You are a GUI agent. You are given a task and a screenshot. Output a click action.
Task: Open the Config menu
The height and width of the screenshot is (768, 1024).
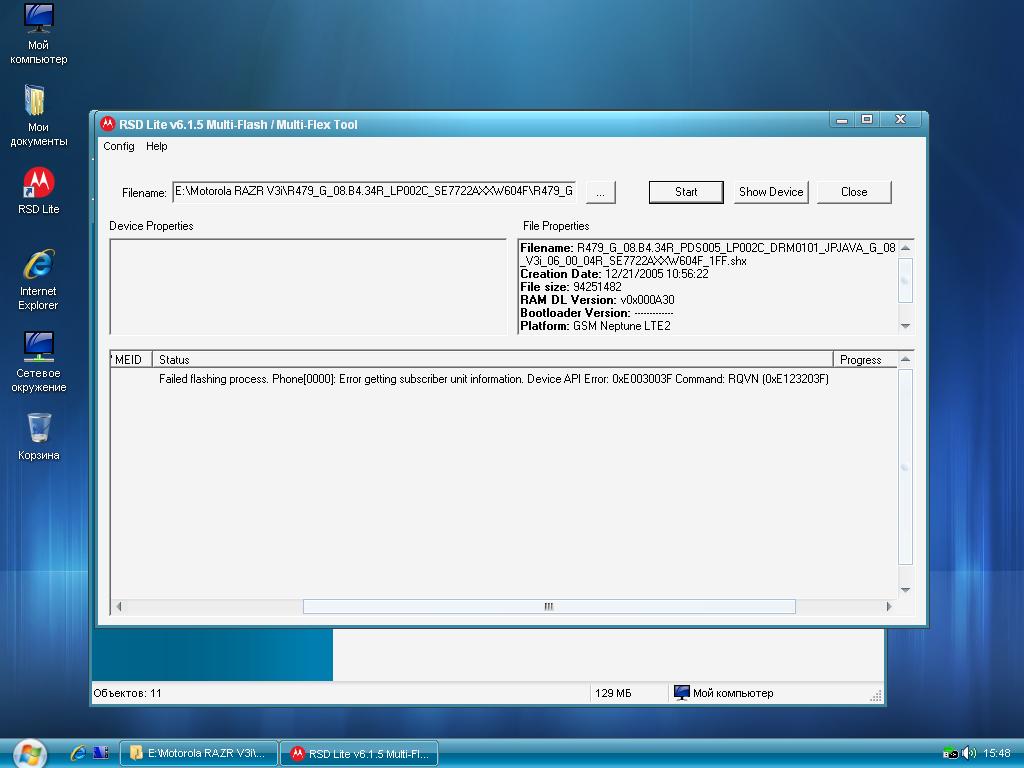[119, 146]
